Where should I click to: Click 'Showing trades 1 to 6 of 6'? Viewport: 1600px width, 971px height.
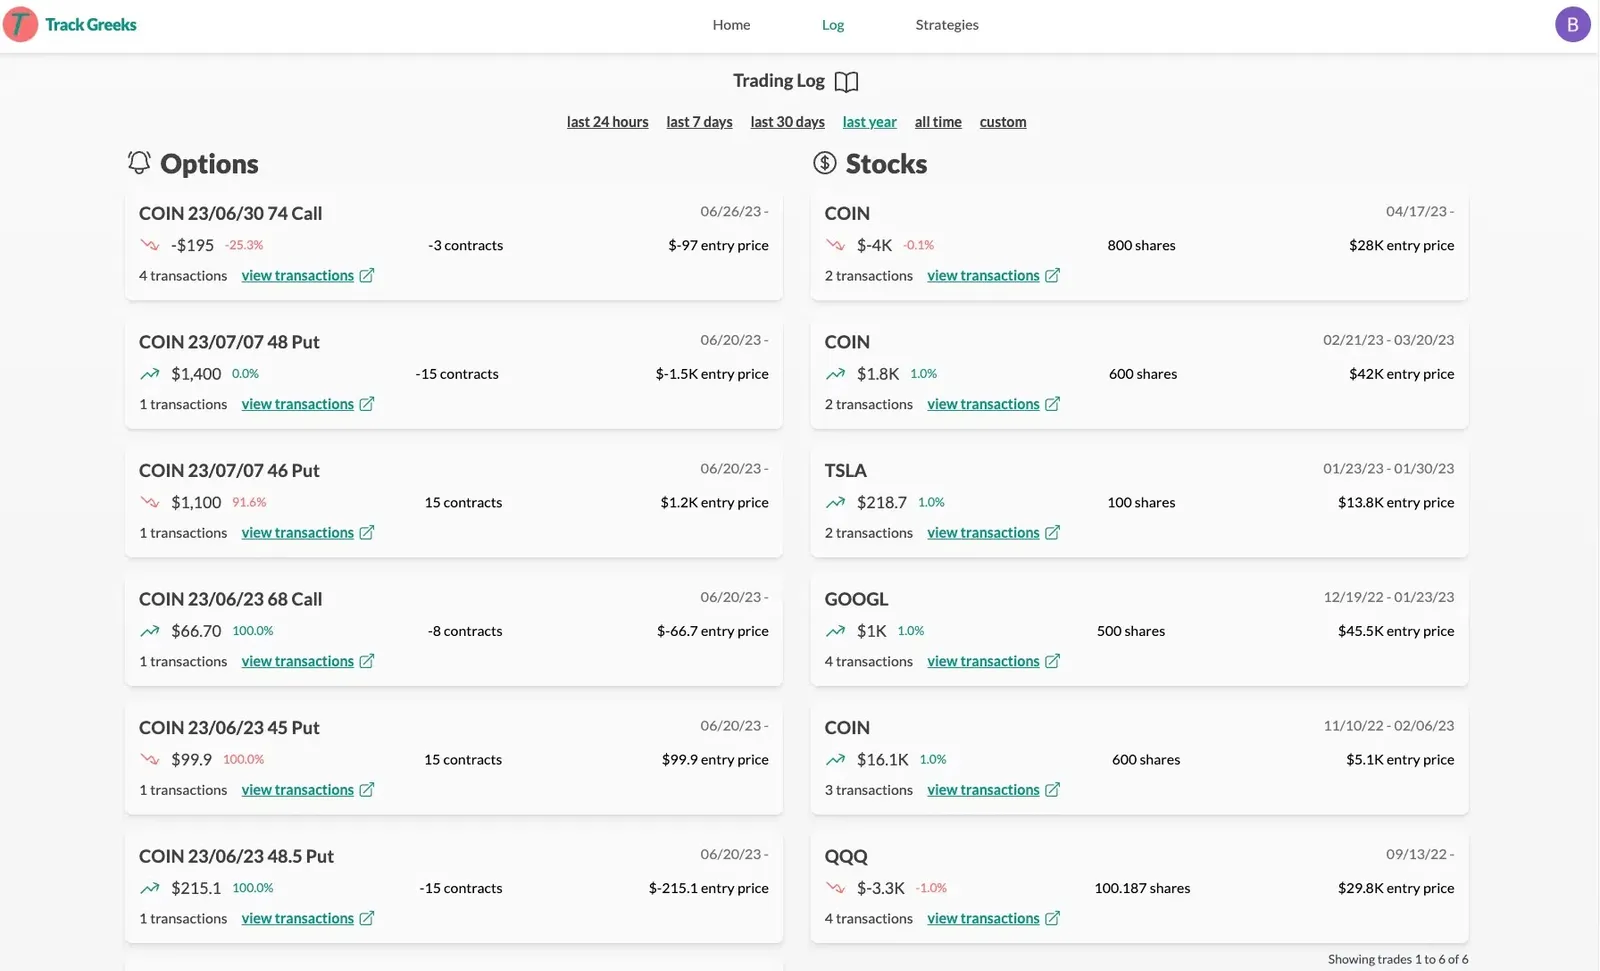click(x=1398, y=959)
